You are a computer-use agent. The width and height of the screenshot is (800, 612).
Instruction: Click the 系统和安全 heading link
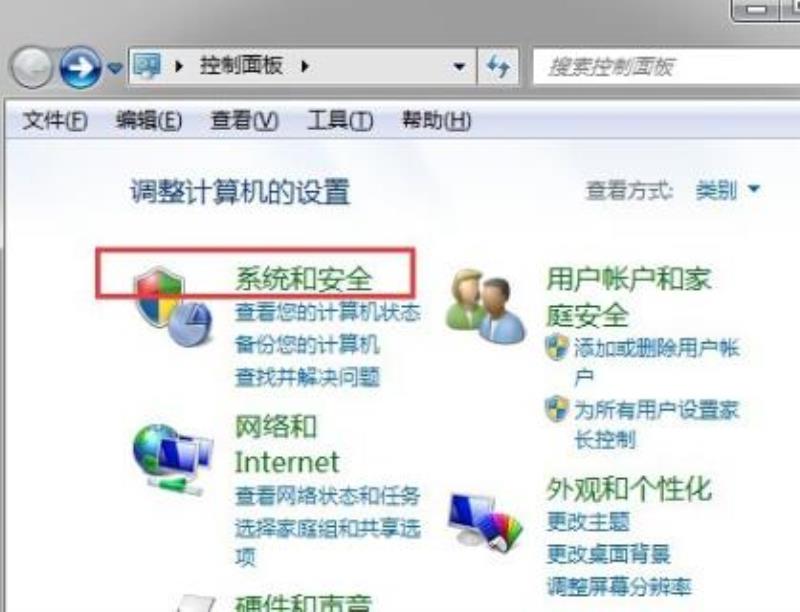[304, 279]
